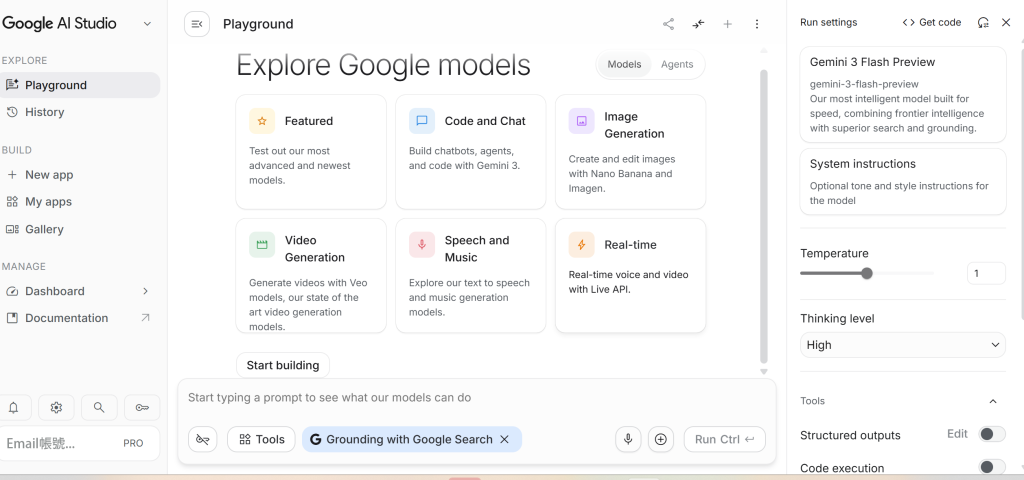Click the Start building button
Screen dimensions: 1024x480
[x=283, y=365]
